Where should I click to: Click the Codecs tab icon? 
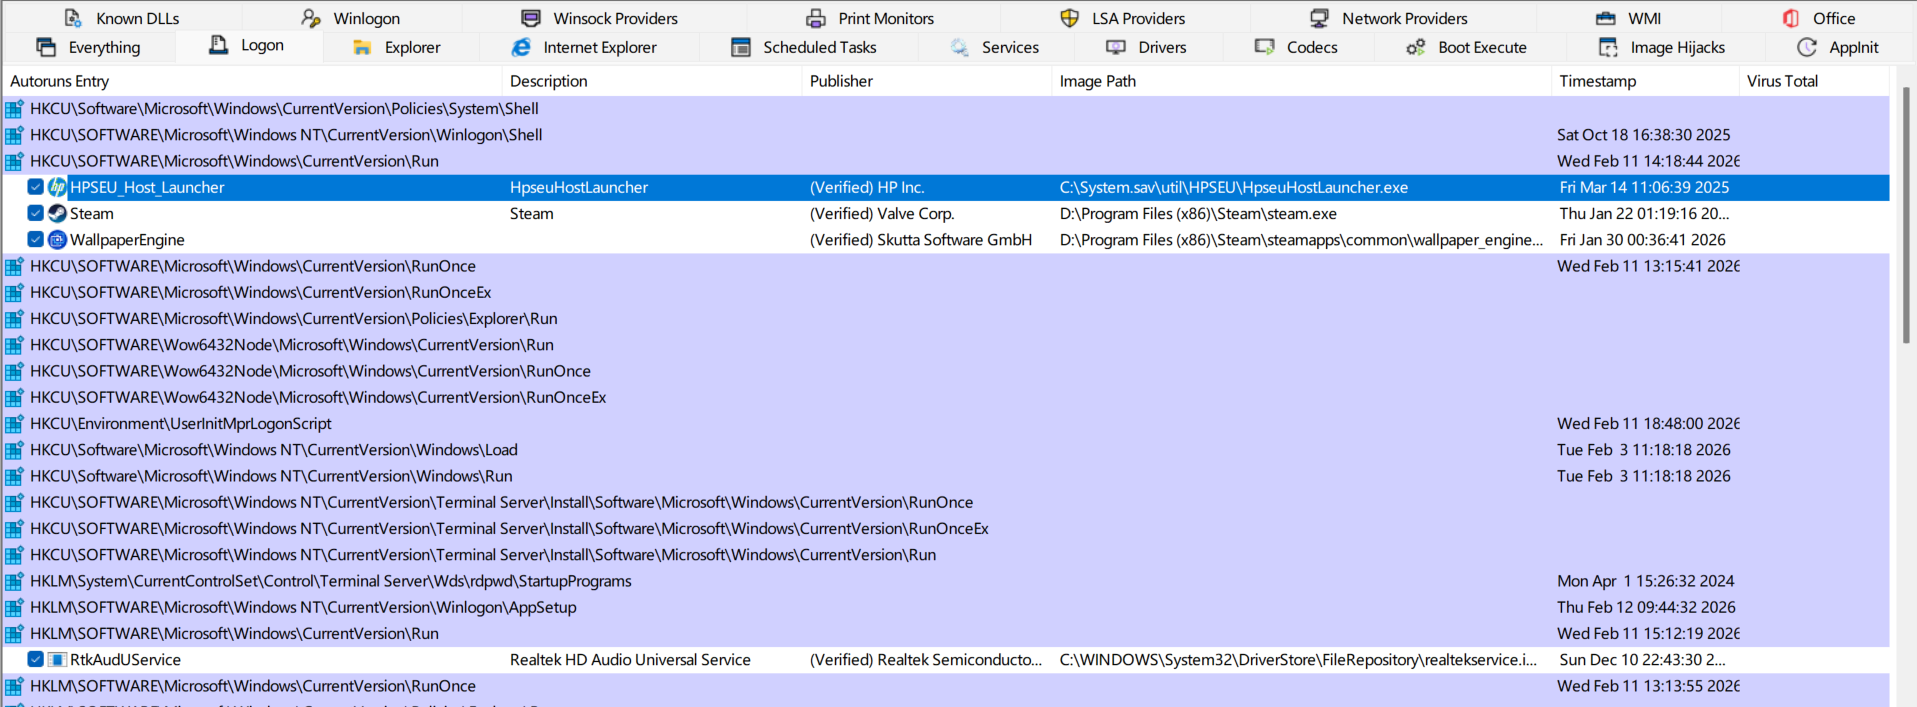coord(1265,47)
